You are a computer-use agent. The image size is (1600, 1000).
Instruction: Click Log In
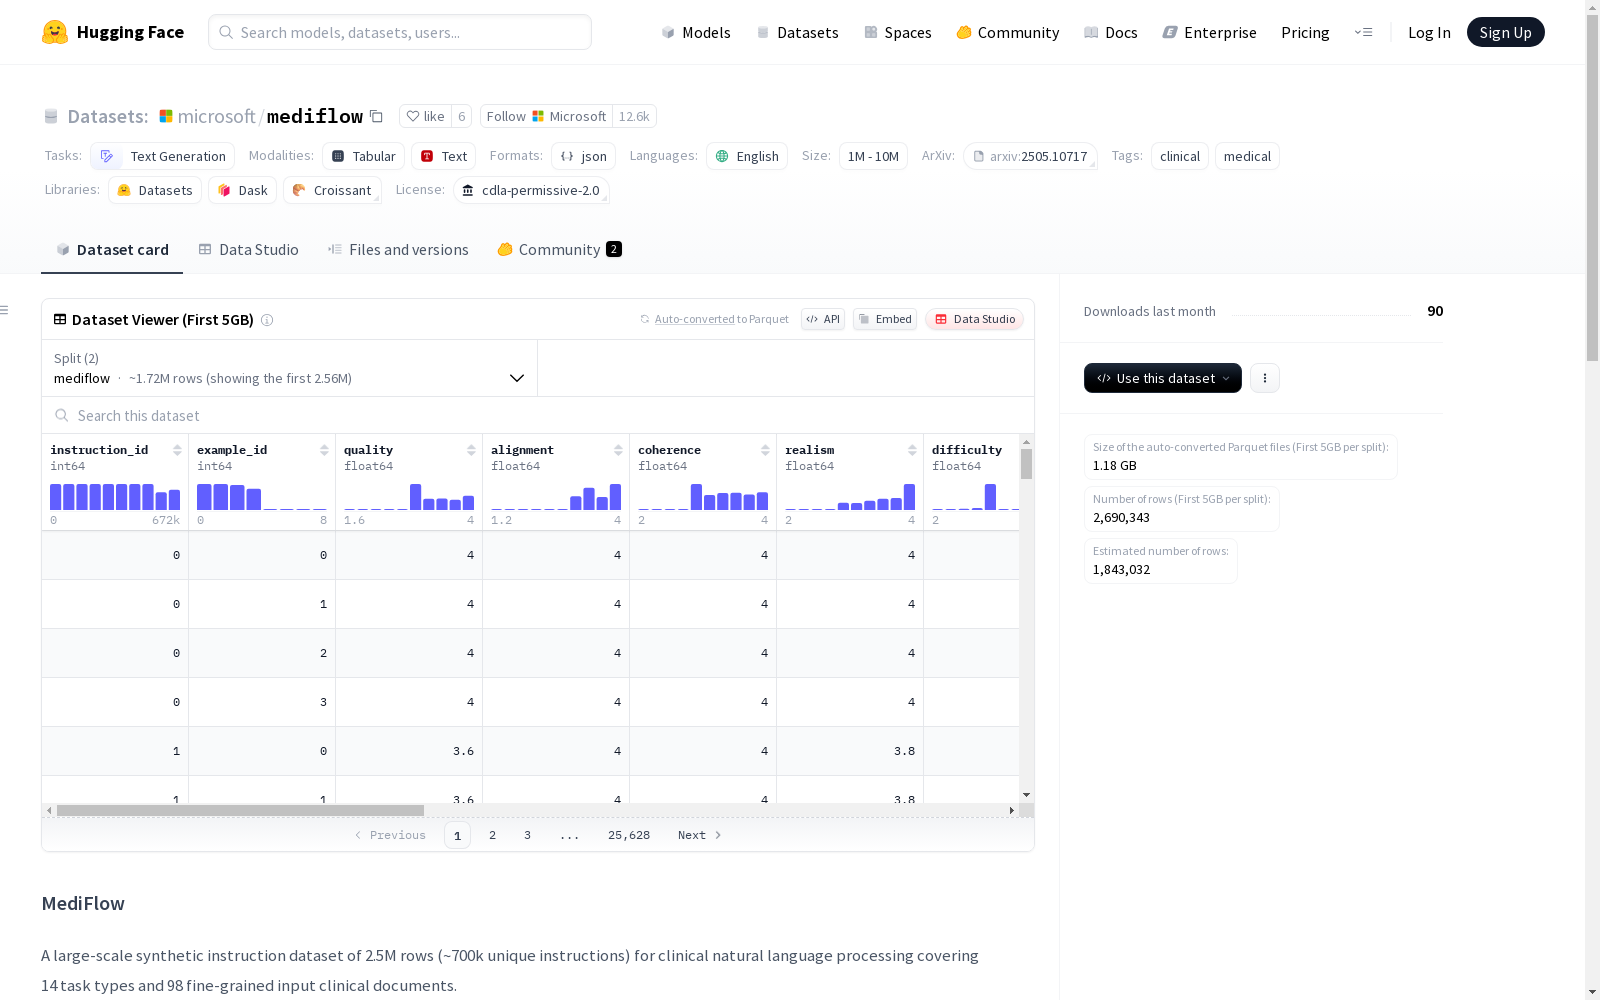[1429, 32]
